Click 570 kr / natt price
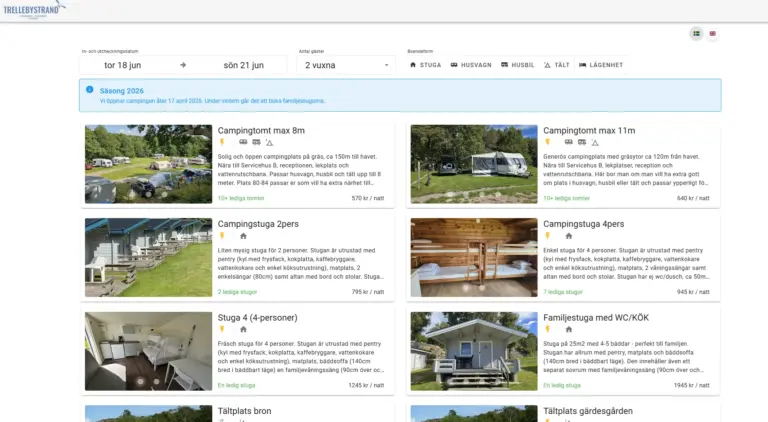The width and height of the screenshot is (768, 422). click(368, 198)
